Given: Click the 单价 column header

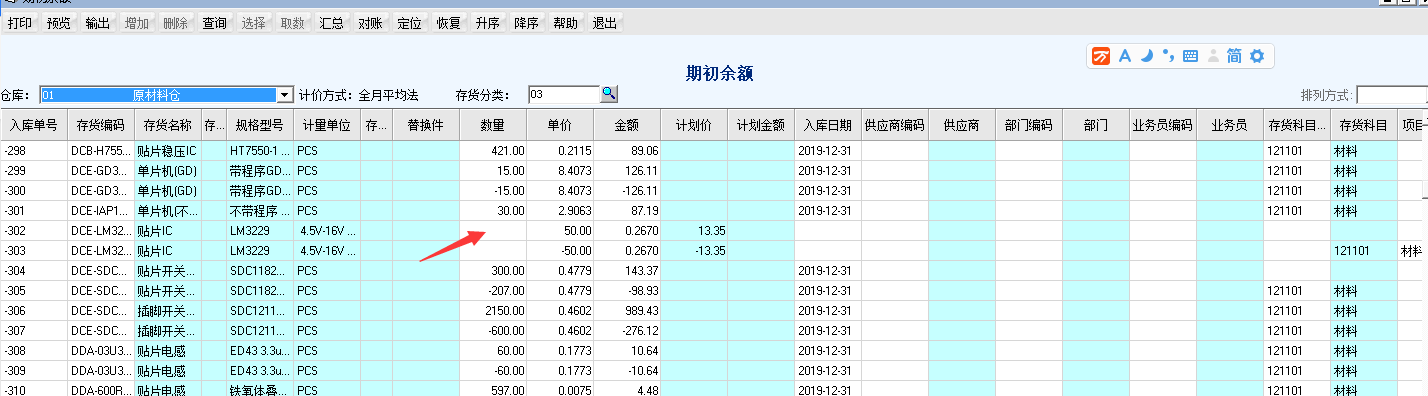Looking at the screenshot, I should tap(560, 125).
